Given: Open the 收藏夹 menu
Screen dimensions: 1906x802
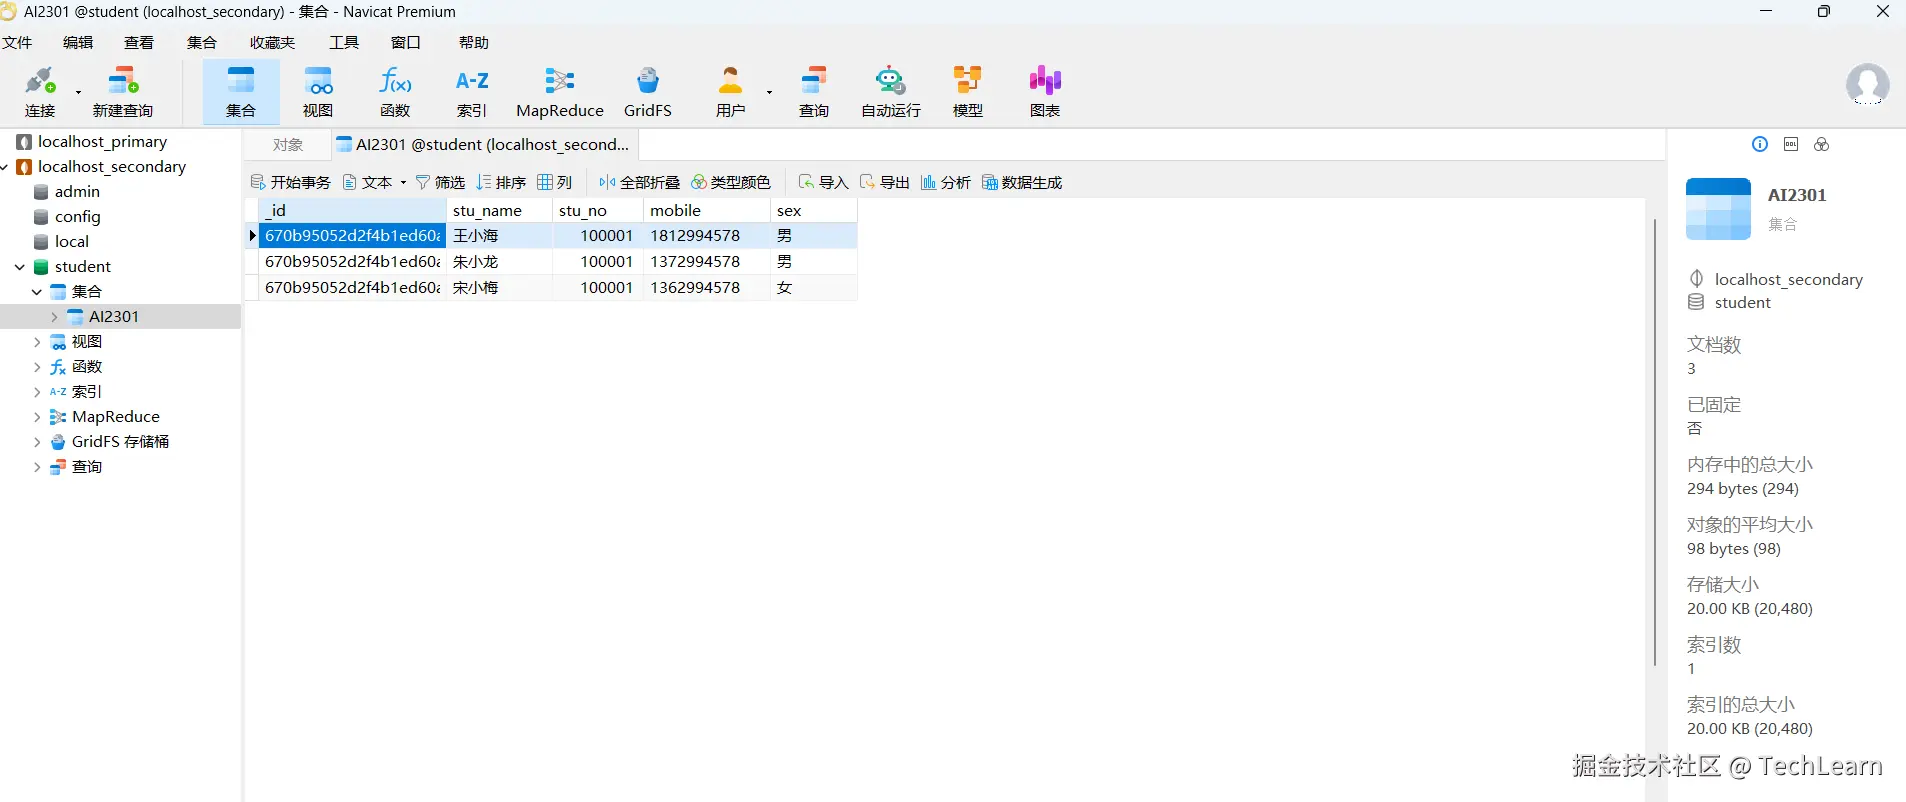Looking at the screenshot, I should pyautogui.click(x=273, y=42).
